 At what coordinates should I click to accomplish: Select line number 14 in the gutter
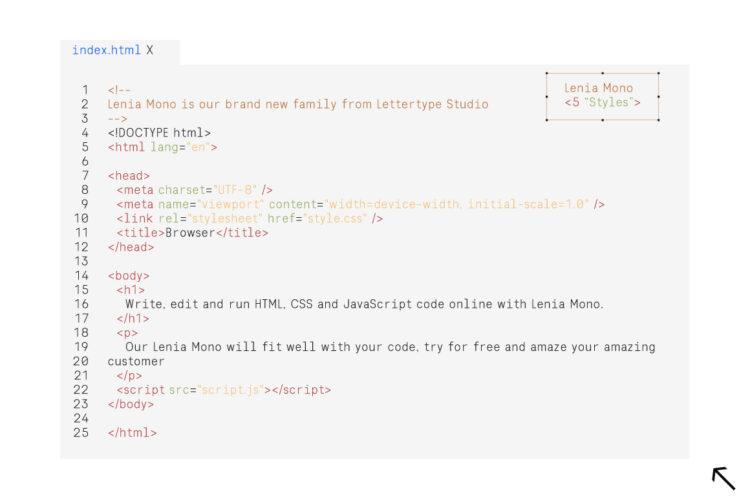click(x=81, y=276)
